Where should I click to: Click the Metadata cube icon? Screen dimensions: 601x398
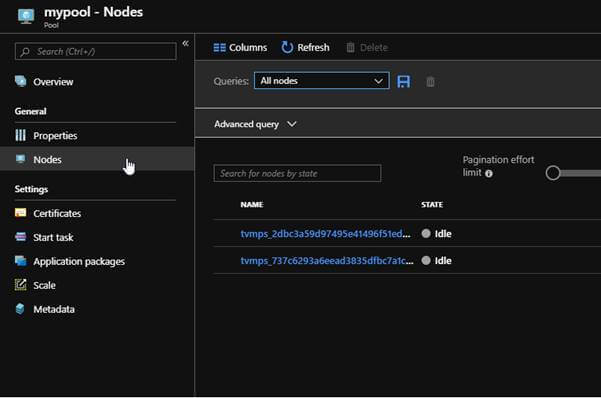coord(20,309)
